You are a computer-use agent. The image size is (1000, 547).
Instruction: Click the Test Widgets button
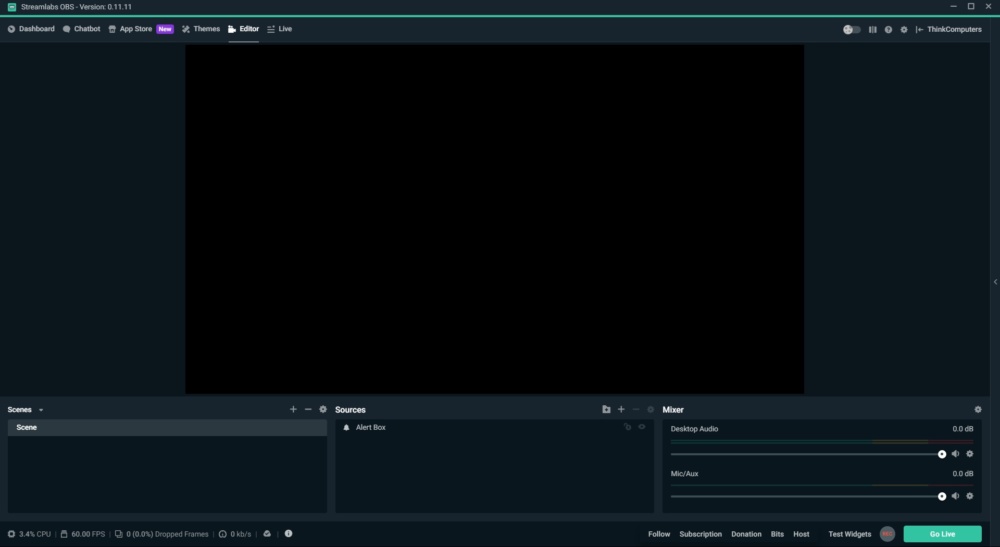coord(849,534)
